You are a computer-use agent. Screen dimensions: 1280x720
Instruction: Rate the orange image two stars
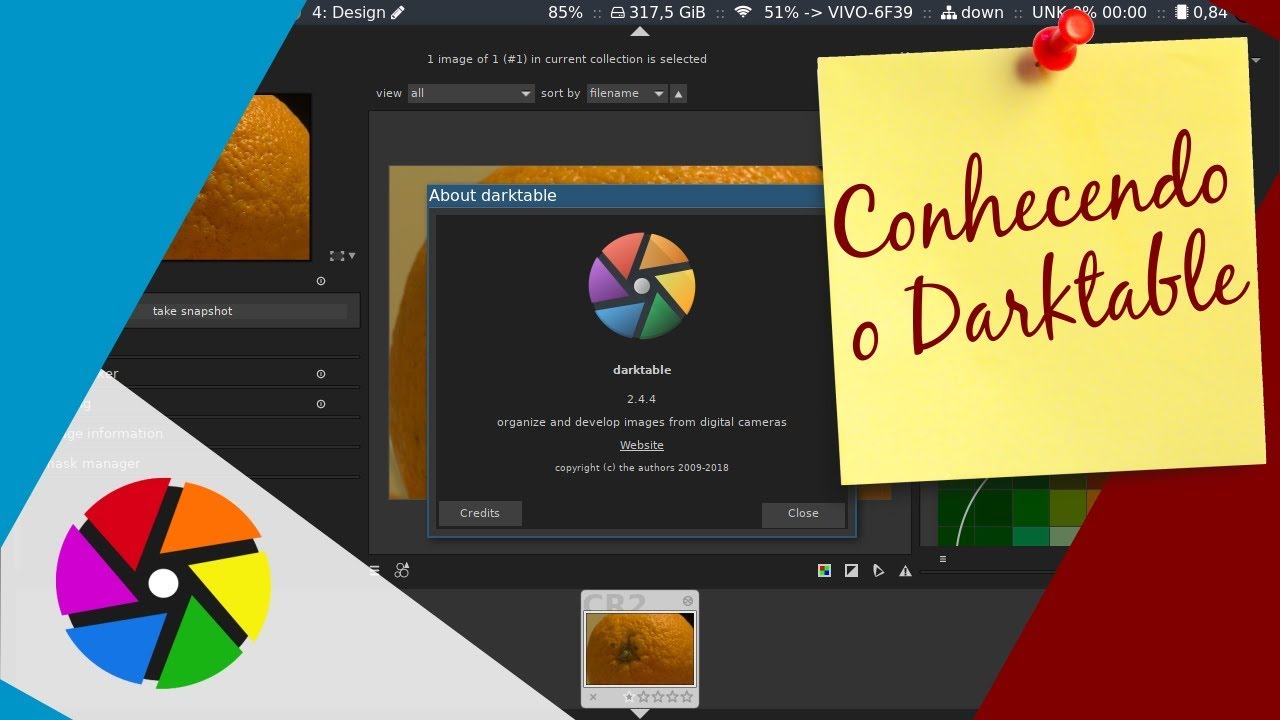644,697
